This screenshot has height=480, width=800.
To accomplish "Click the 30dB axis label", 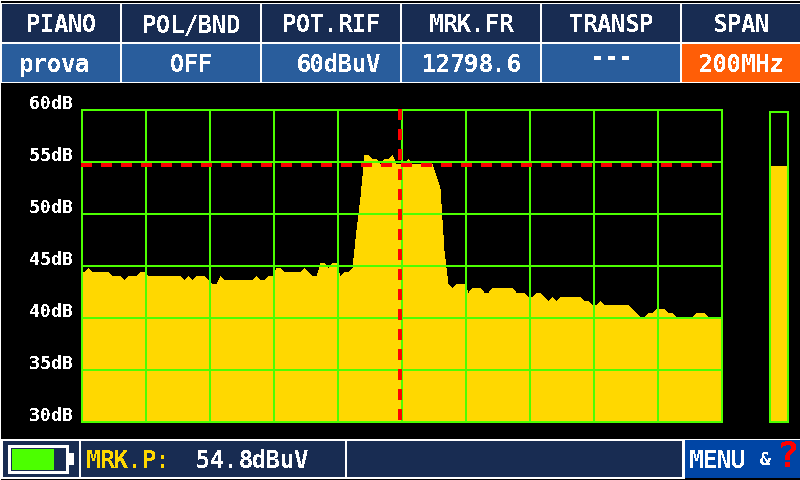I will click(x=51, y=415).
